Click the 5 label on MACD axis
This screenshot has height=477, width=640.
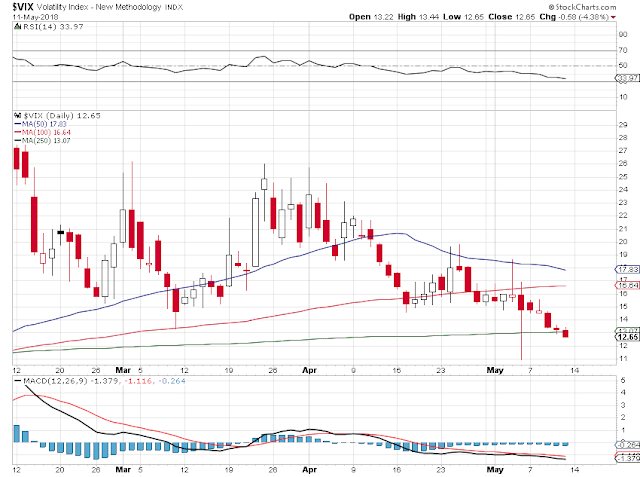623,380
